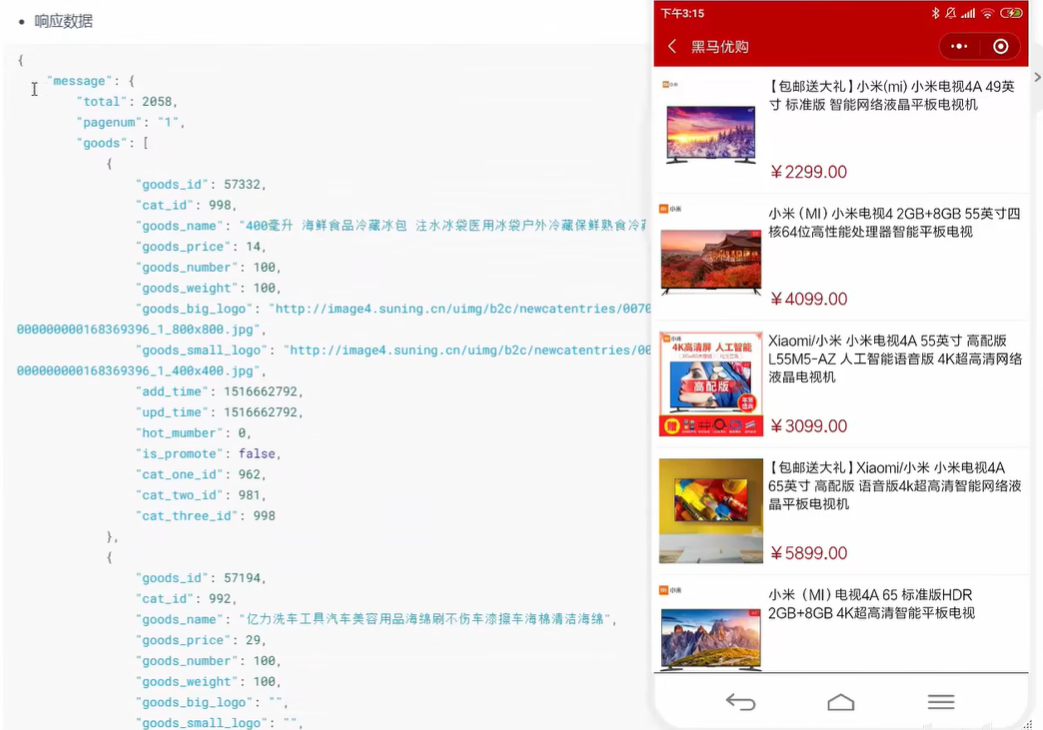Click the "goods_price": 29 line
The image size is (1043, 730).
(201, 639)
